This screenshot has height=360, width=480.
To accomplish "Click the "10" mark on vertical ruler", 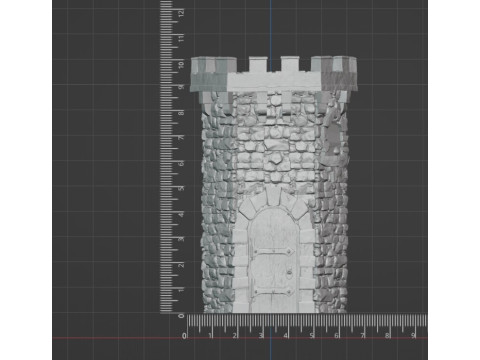I will [x=181, y=64].
